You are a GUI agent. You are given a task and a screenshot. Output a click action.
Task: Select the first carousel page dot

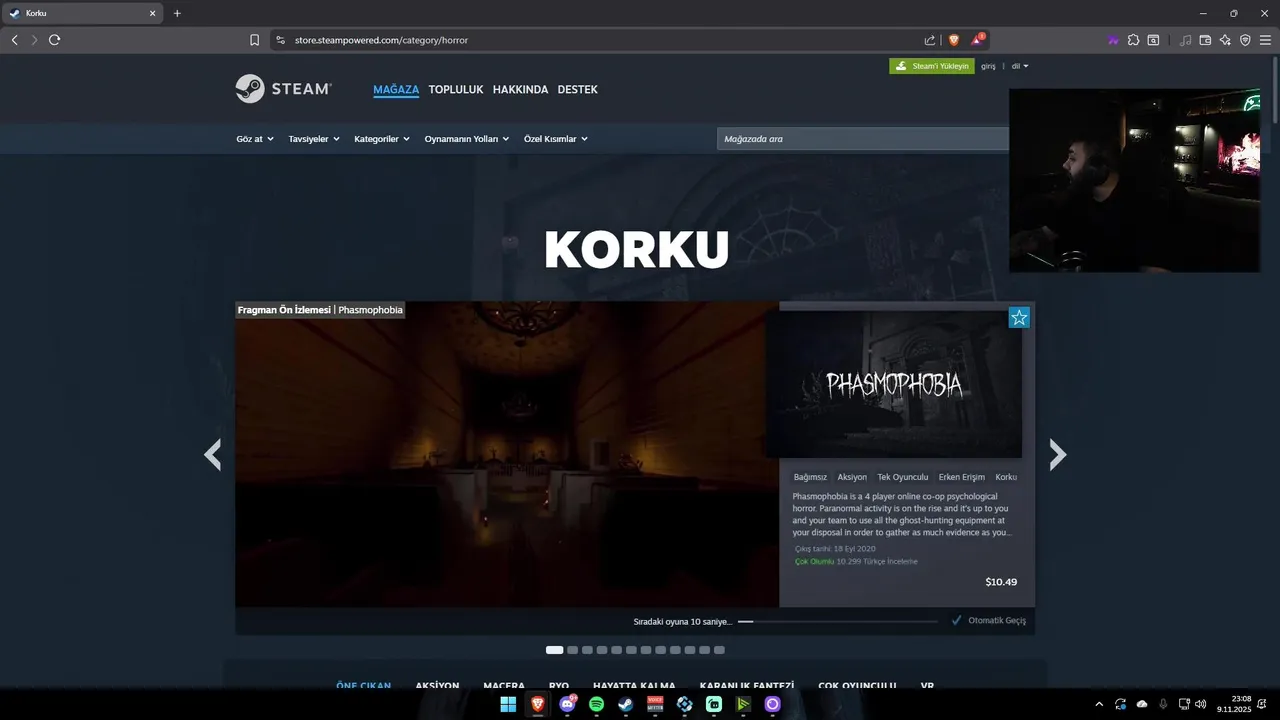(x=554, y=650)
